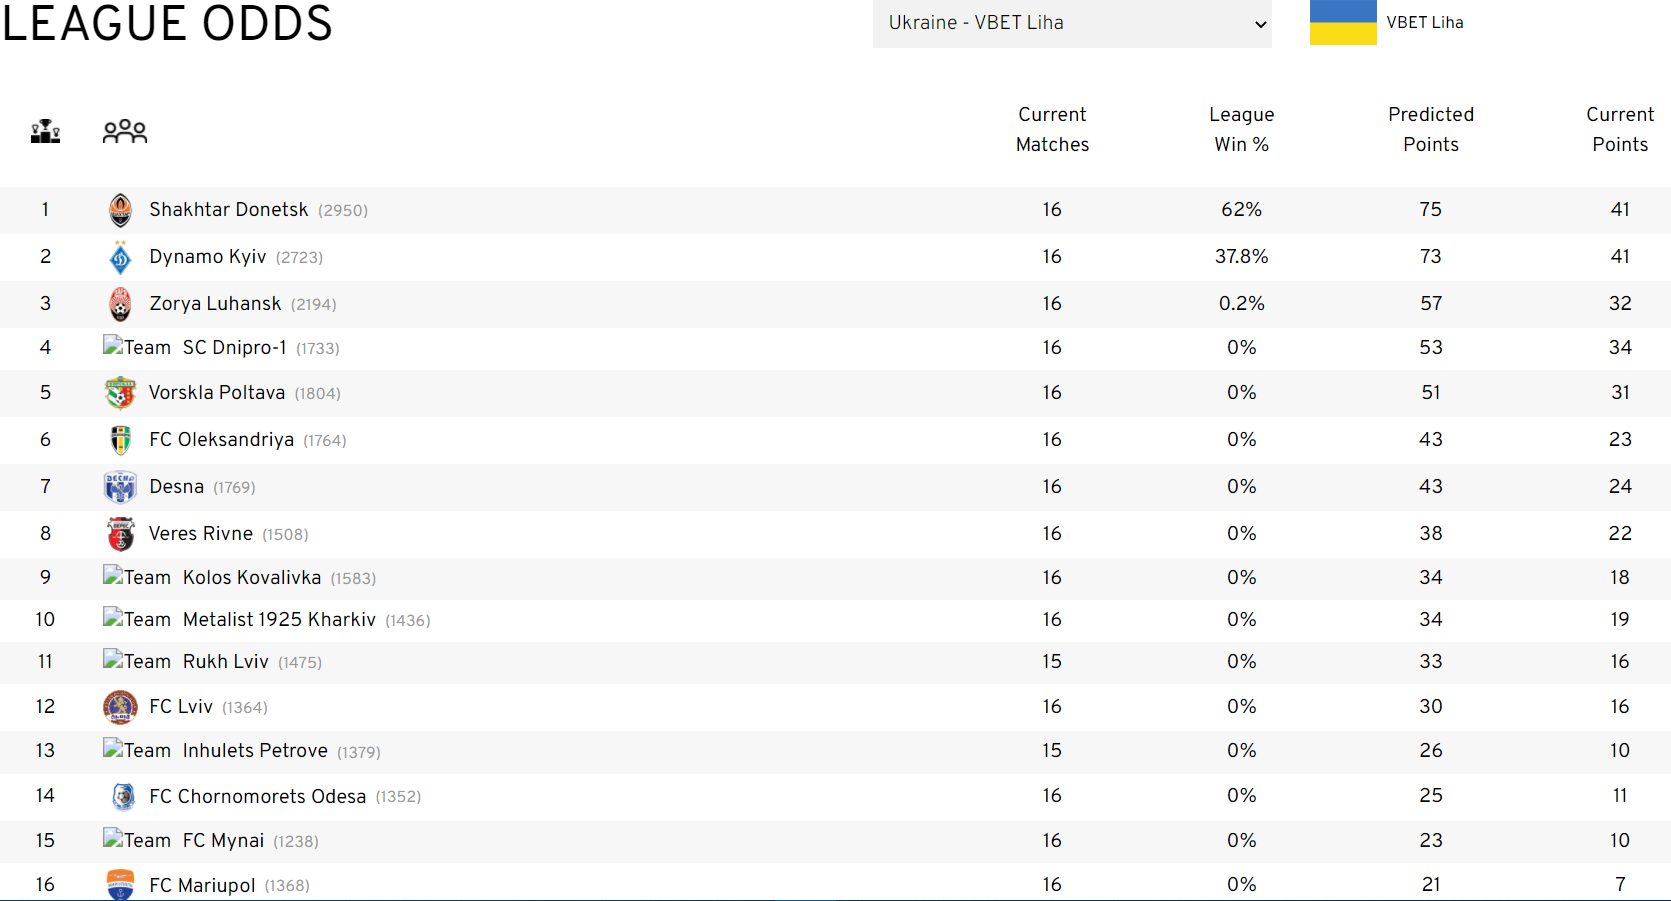Click the Ukraine flag image
The width and height of the screenshot is (1671, 901).
[1343, 22]
